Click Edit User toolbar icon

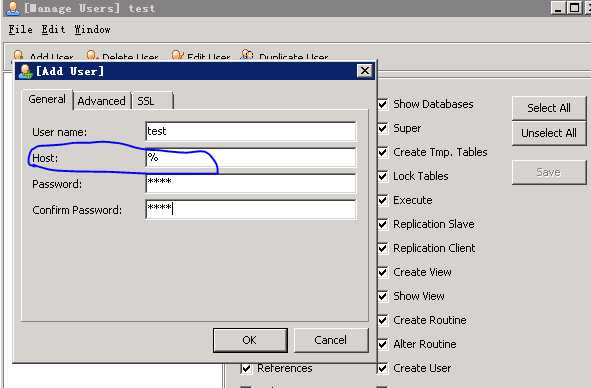(177, 55)
